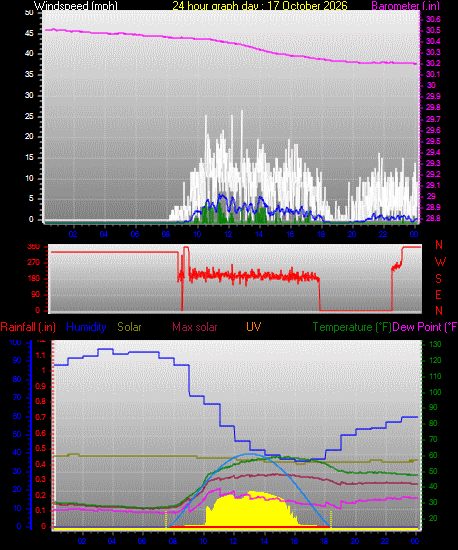Click the "29.5" barometer scale value
Screen dimensions: 458x550
[x=433, y=141]
